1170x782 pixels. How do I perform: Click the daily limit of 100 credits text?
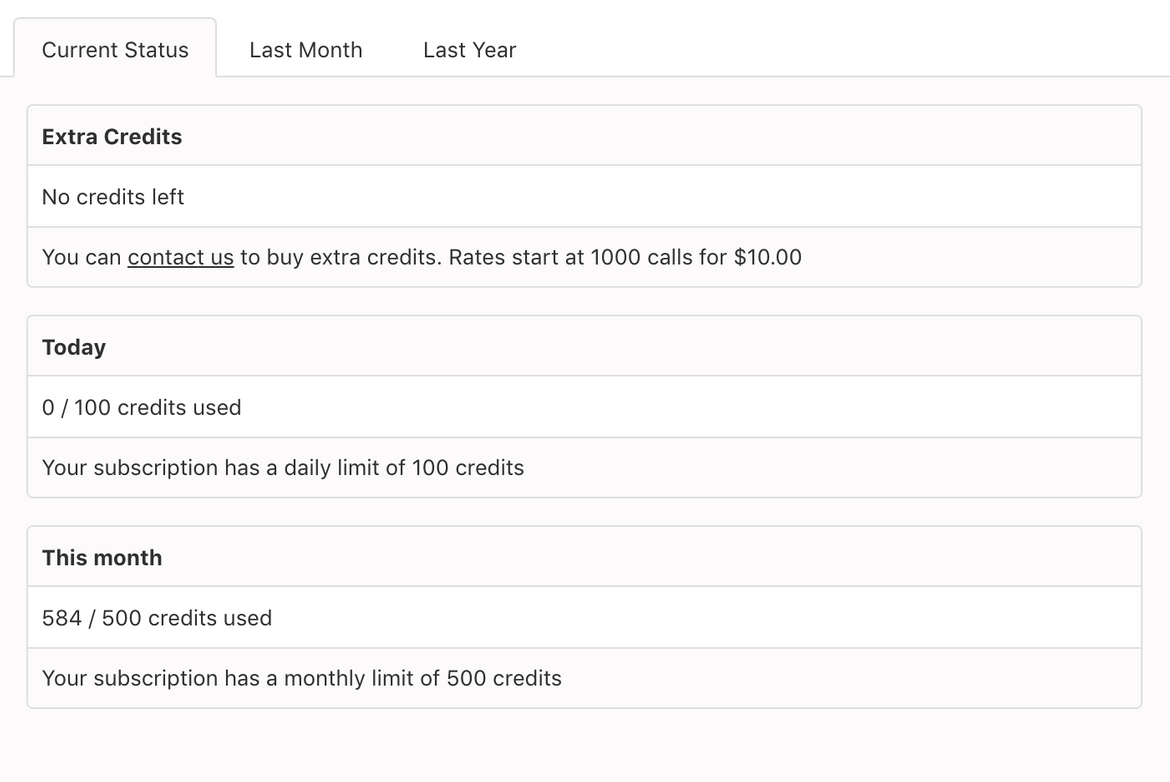(x=404, y=468)
